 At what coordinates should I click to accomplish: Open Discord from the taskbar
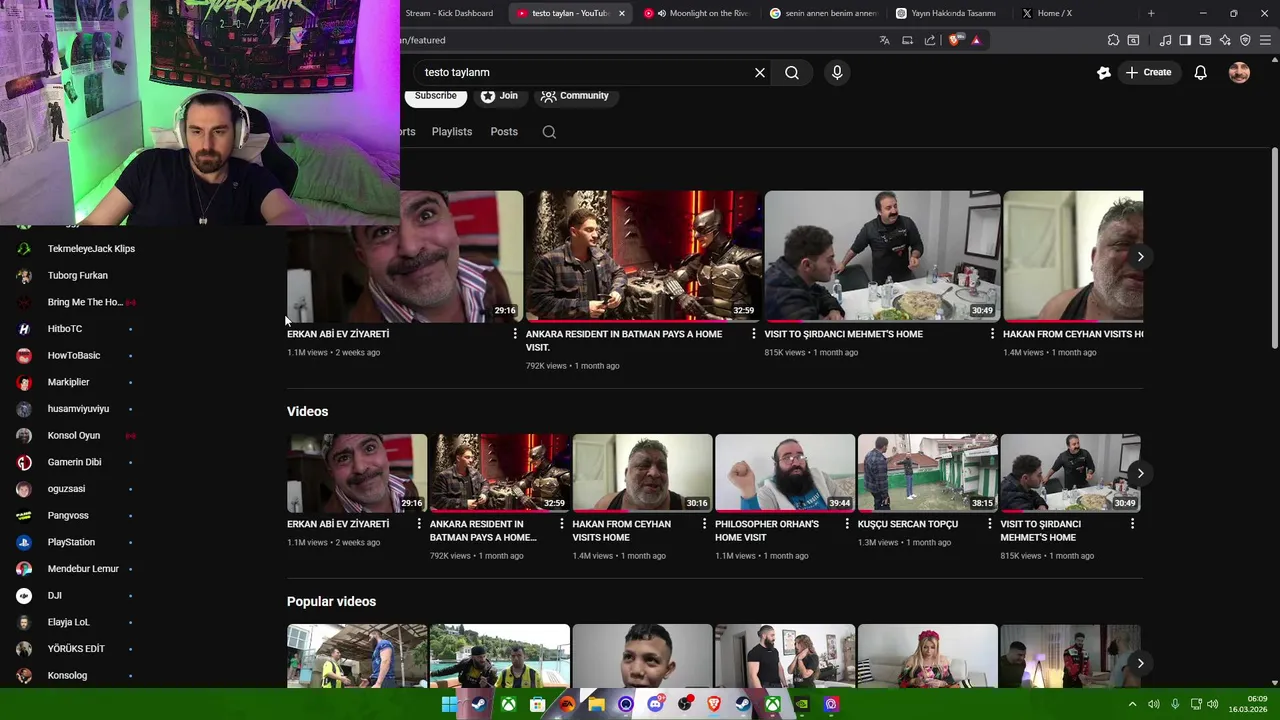click(655, 704)
